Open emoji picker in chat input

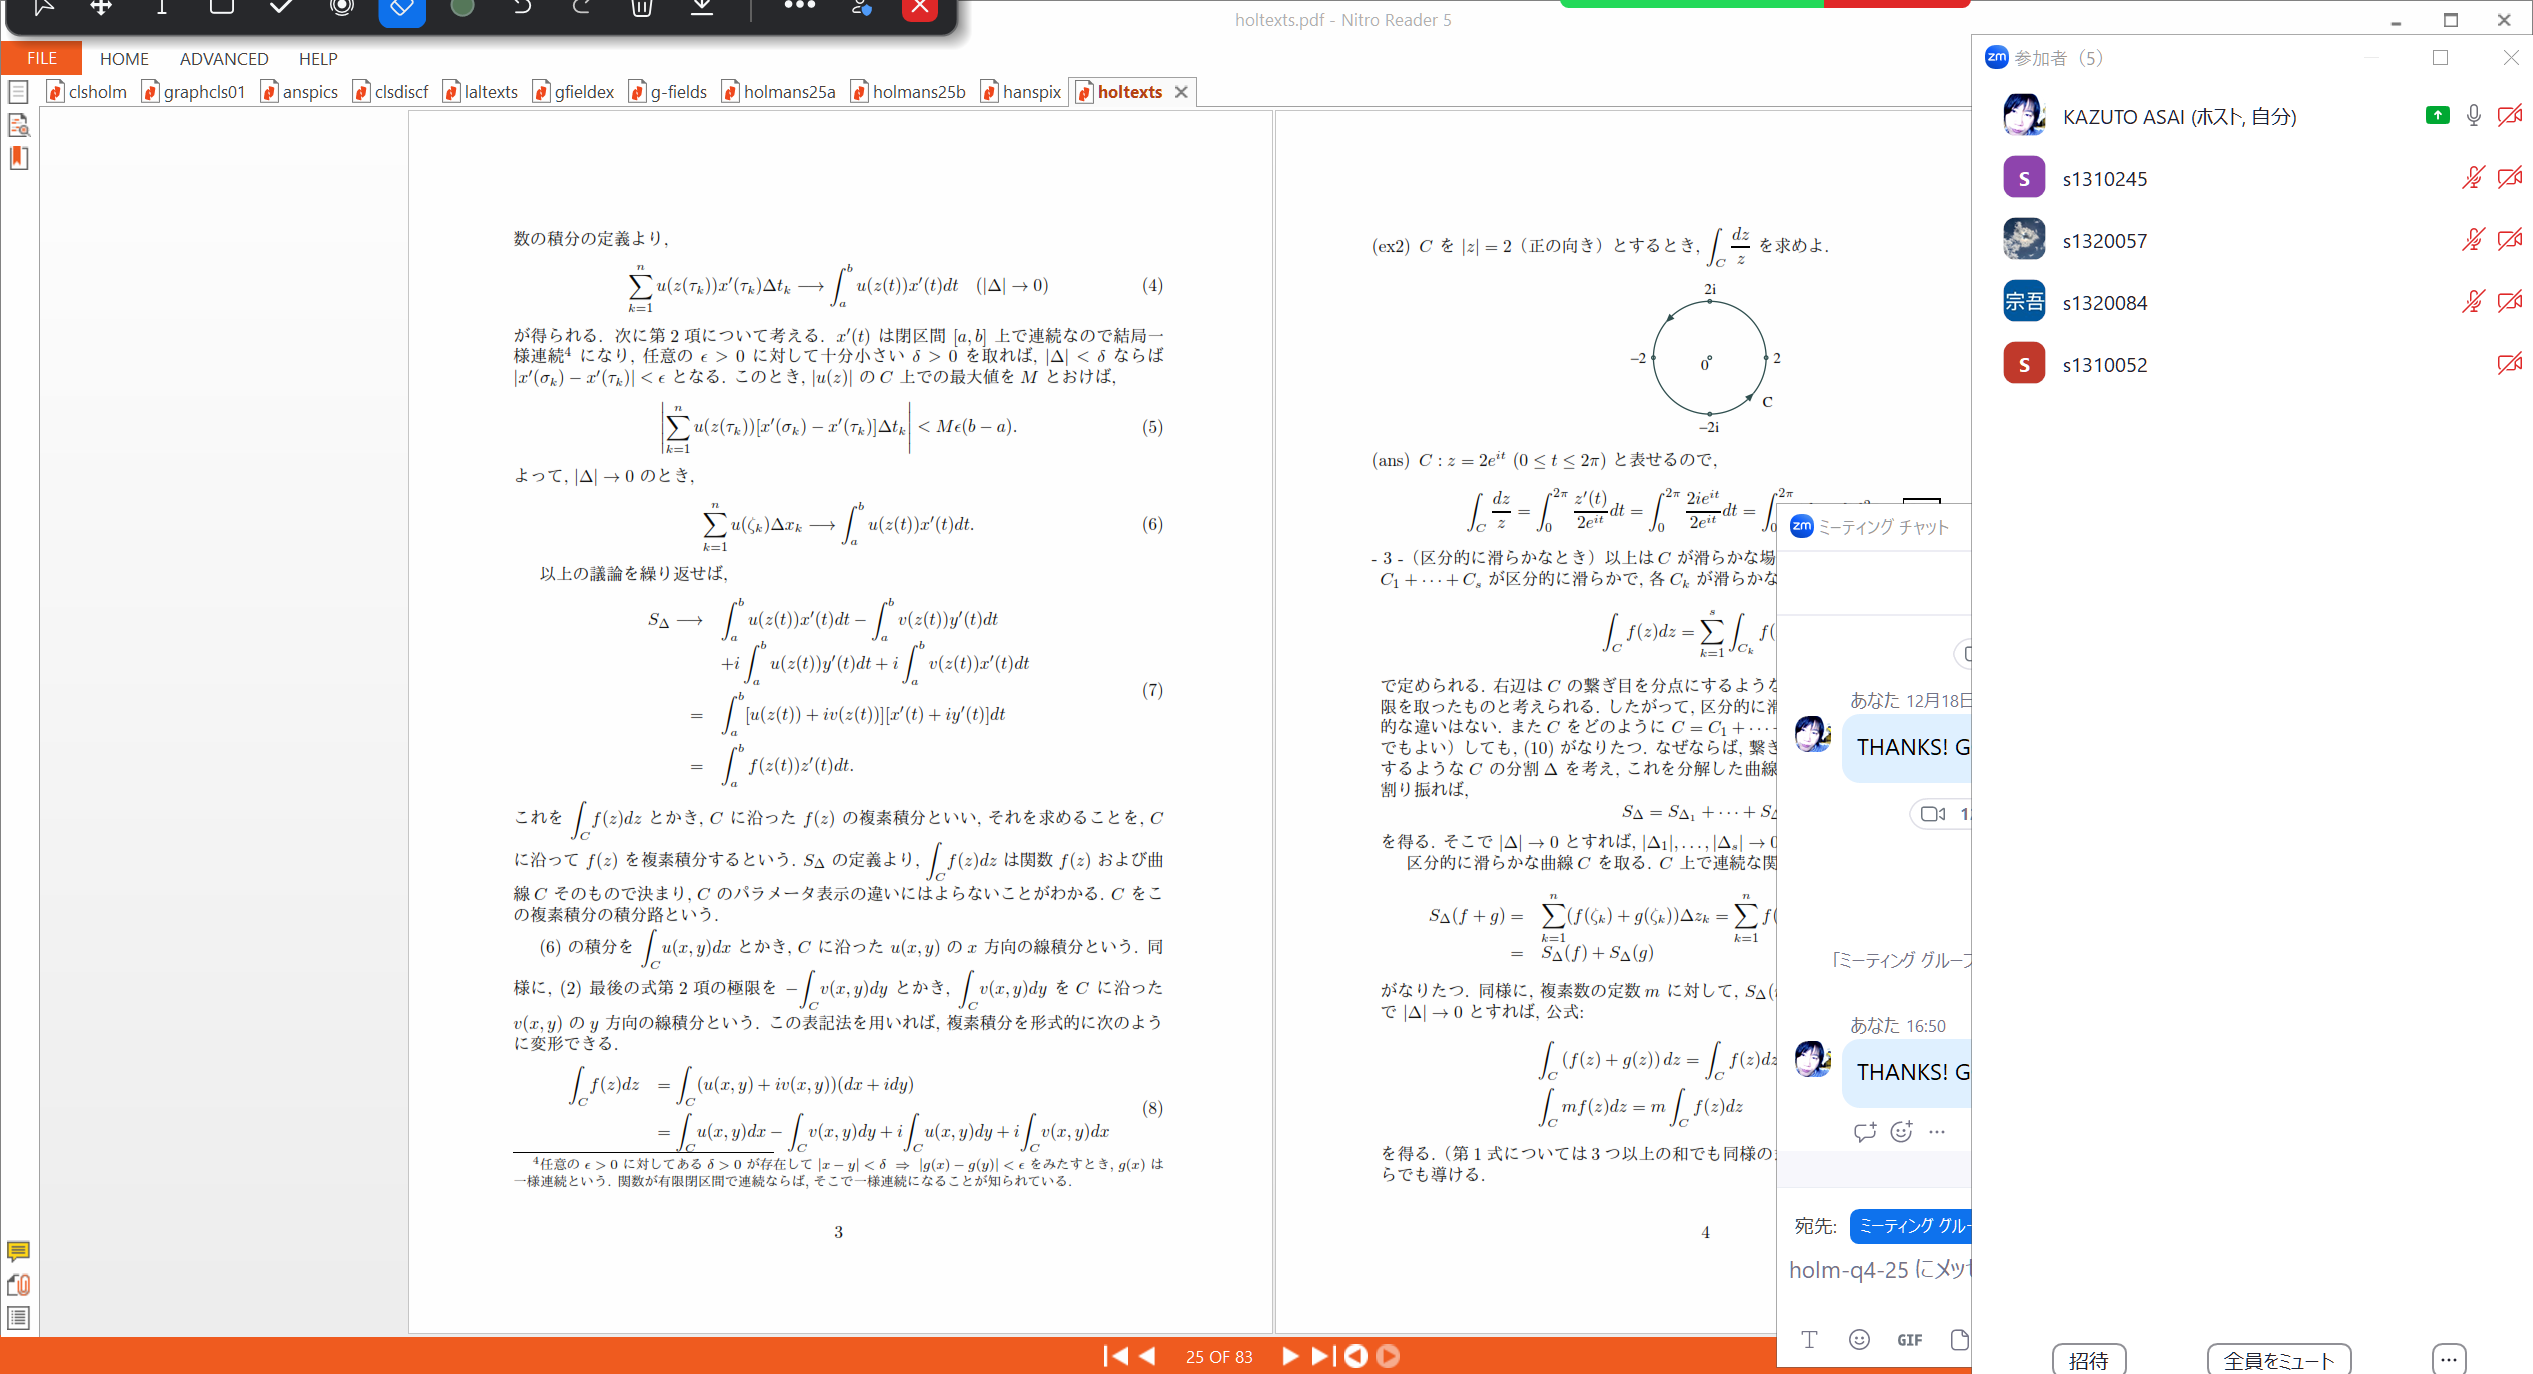(x=1859, y=1340)
